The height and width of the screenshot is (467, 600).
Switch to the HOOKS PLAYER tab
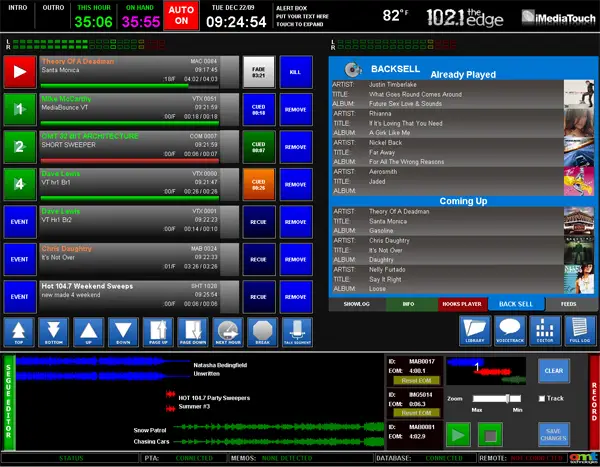tap(462, 304)
